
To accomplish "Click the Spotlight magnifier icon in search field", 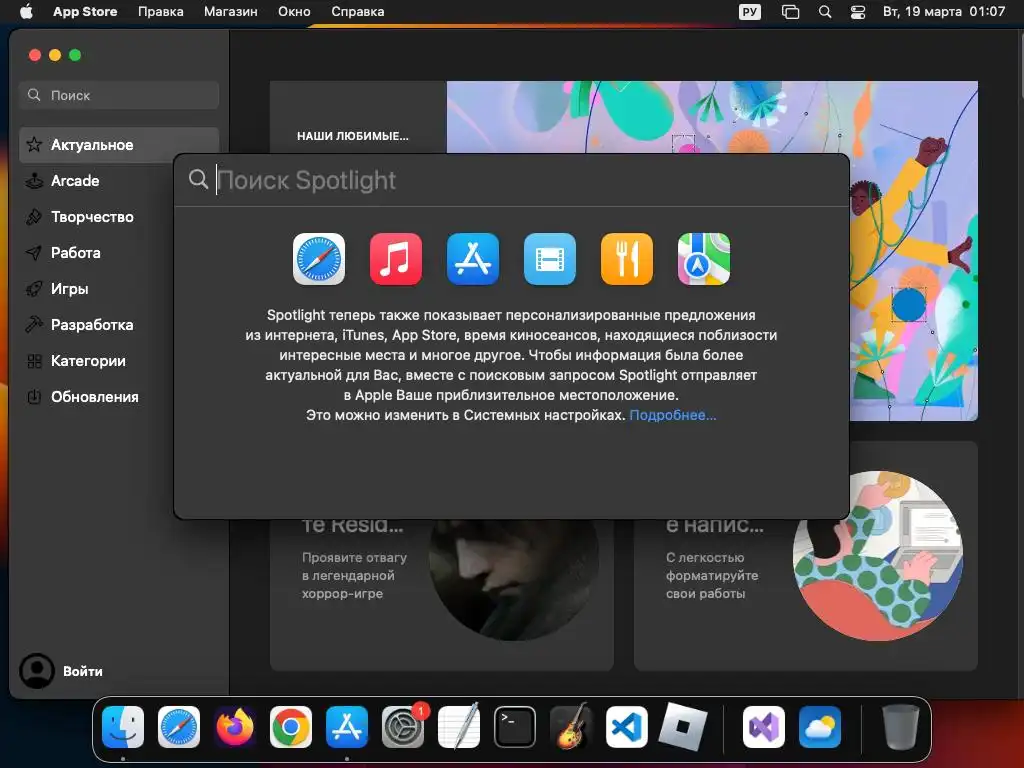I will pos(198,179).
